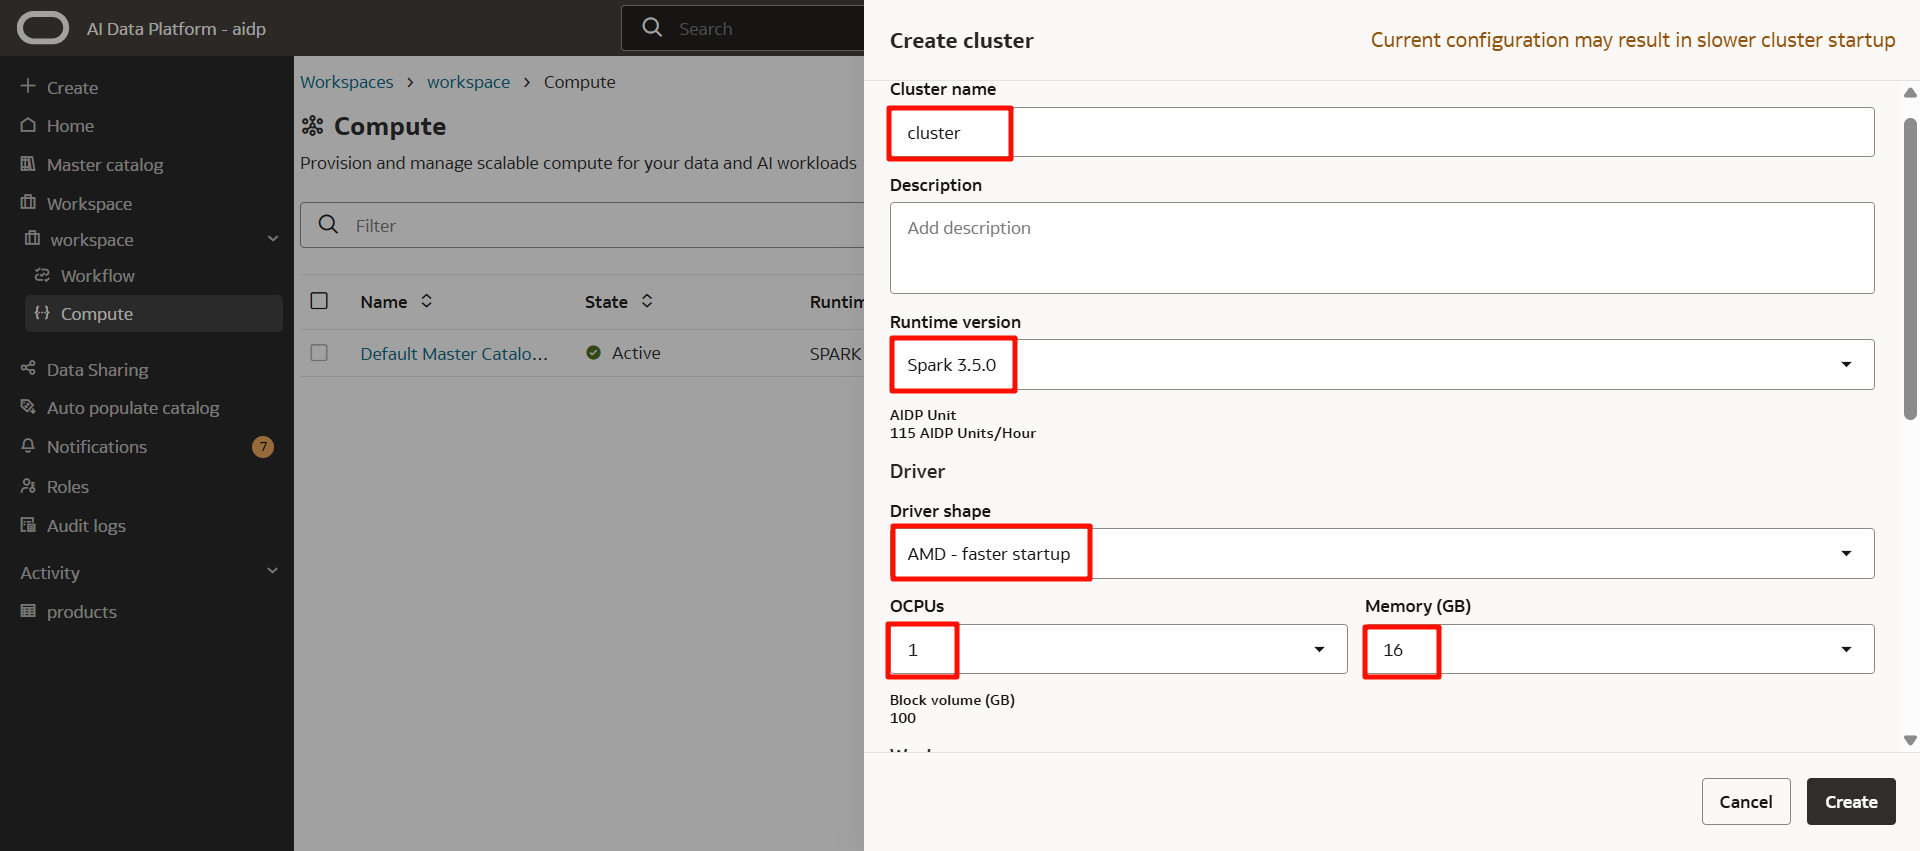Viewport: 1920px width, 851px height.
Task: Open Default Master Catalog cluster link
Action: coord(454,353)
